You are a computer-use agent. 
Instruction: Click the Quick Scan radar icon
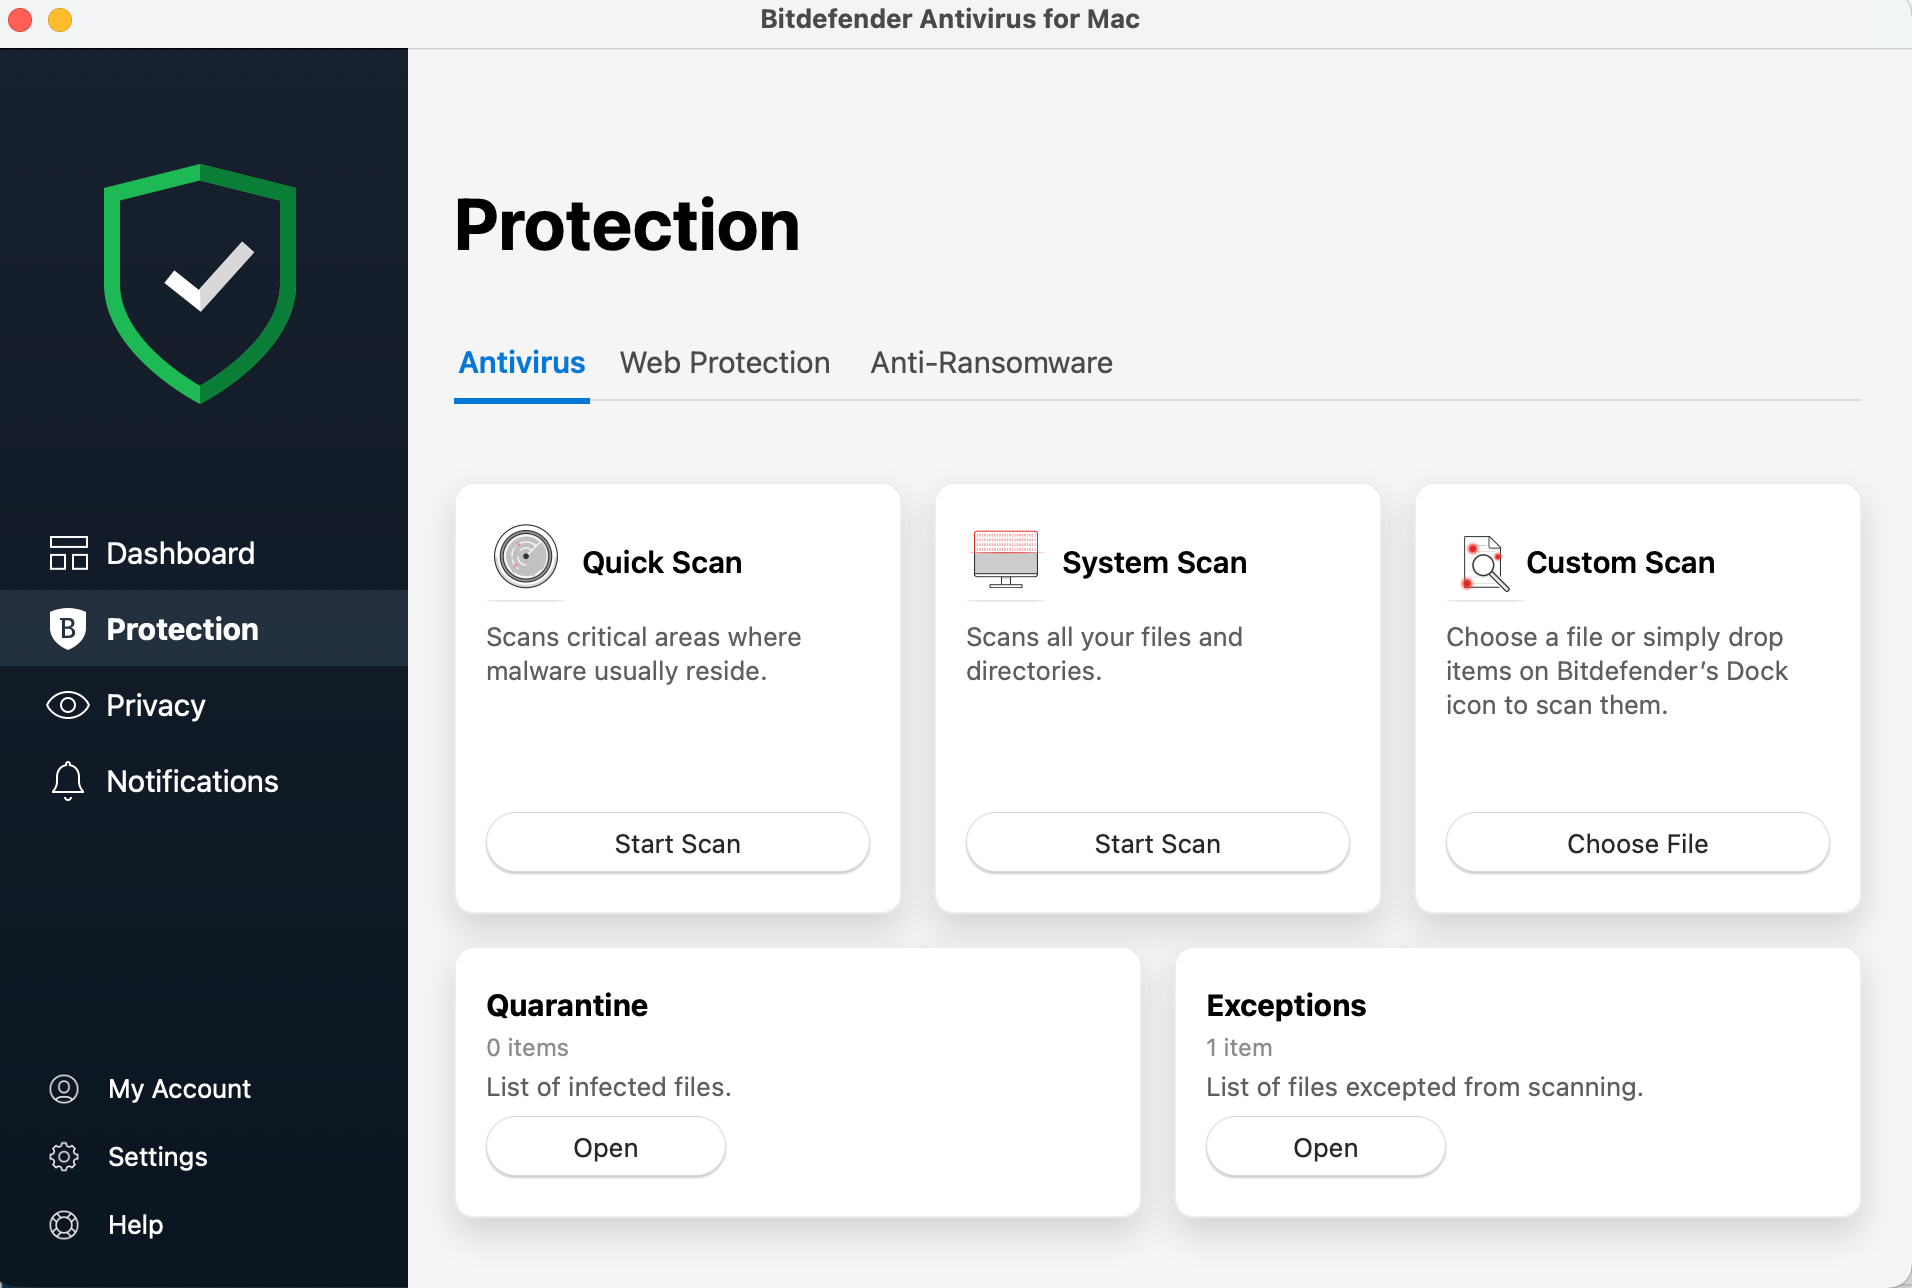click(x=525, y=557)
